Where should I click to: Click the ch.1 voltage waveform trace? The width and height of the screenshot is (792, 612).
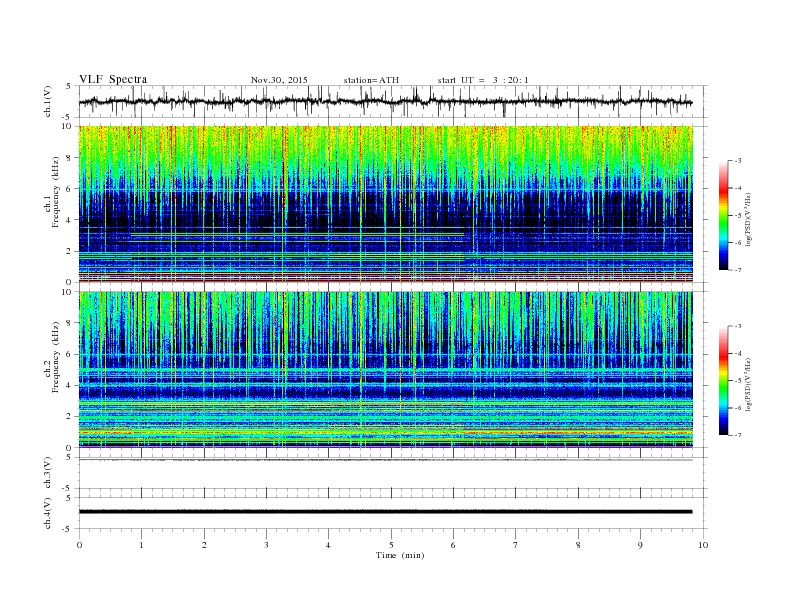point(385,102)
